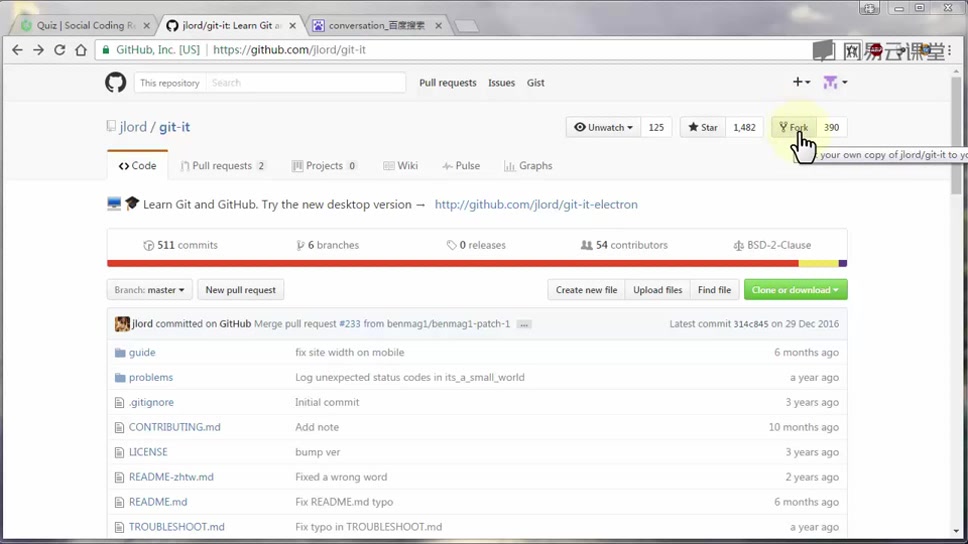Switch to the conversation browser tab
Viewport: 968px width, 544px height.
click(377, 25)
